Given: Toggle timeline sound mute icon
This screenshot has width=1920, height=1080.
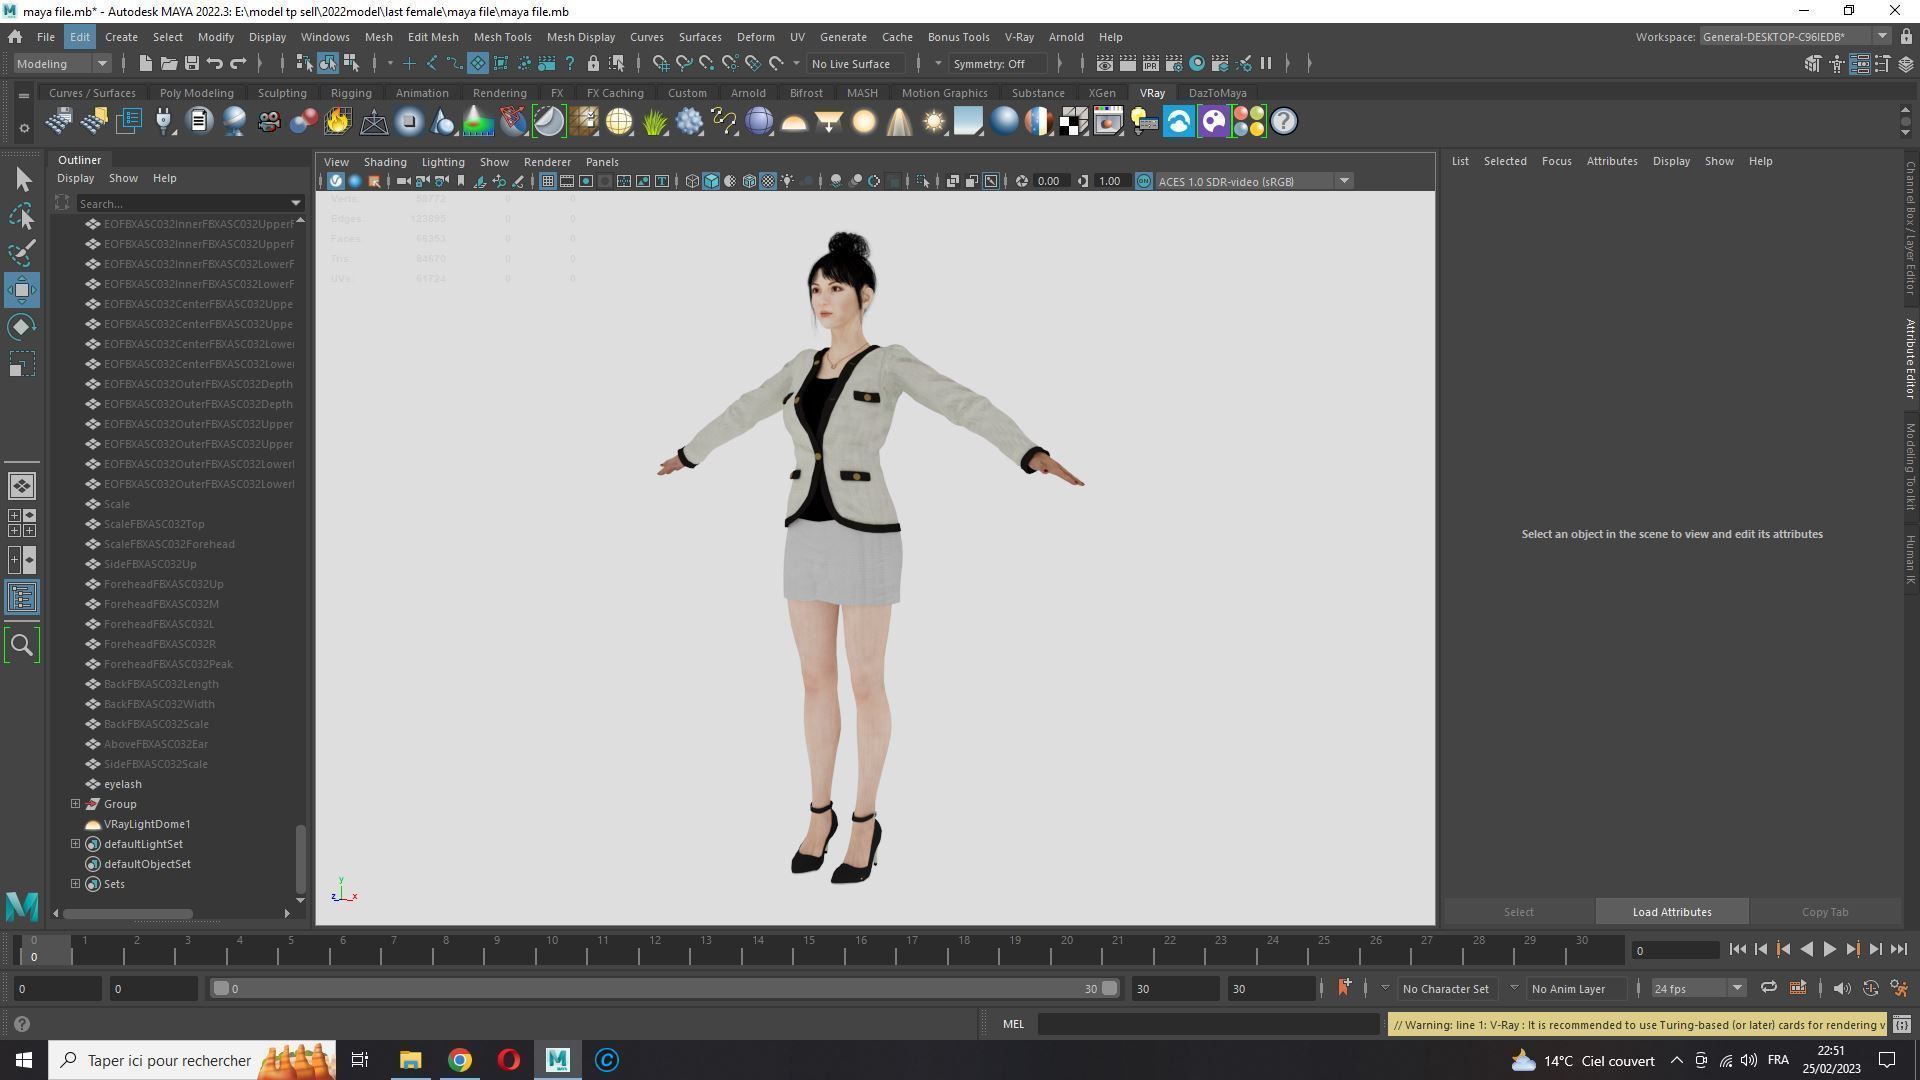Looking at the screenshot, I should point(1841,989).
